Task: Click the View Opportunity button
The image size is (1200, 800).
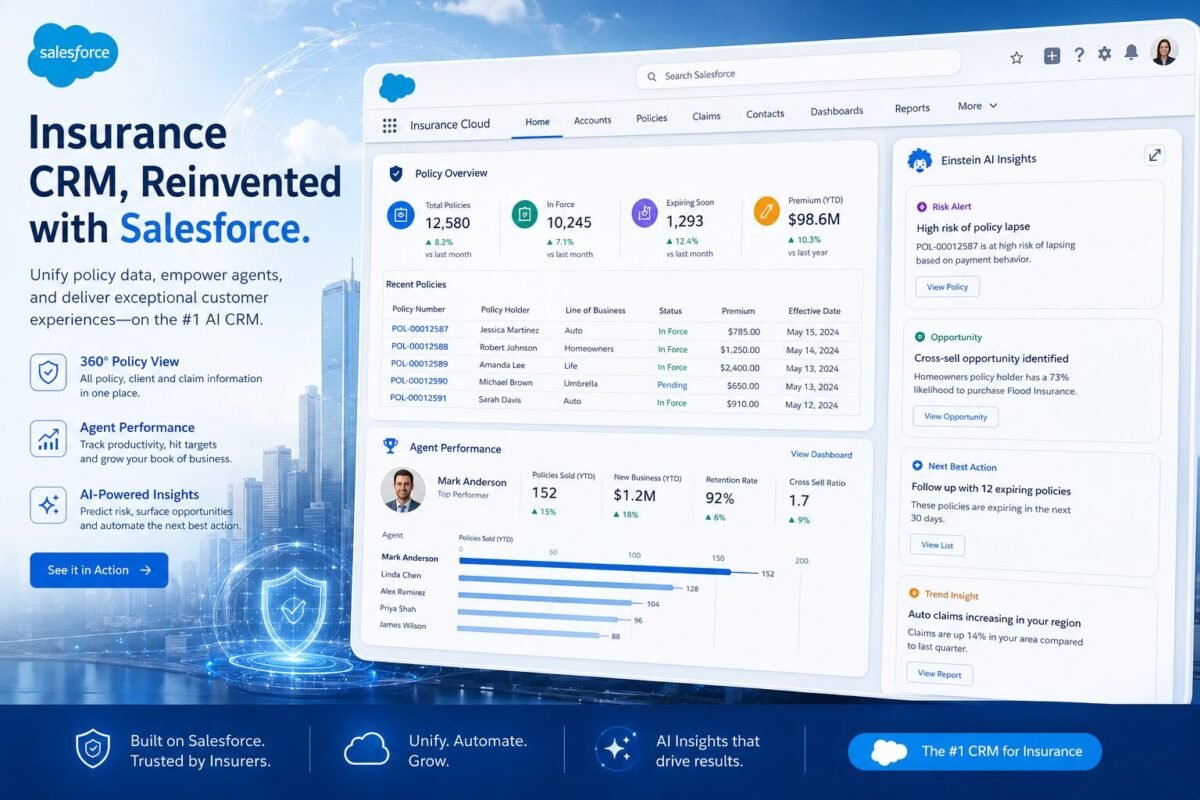Action: (955, 417)
